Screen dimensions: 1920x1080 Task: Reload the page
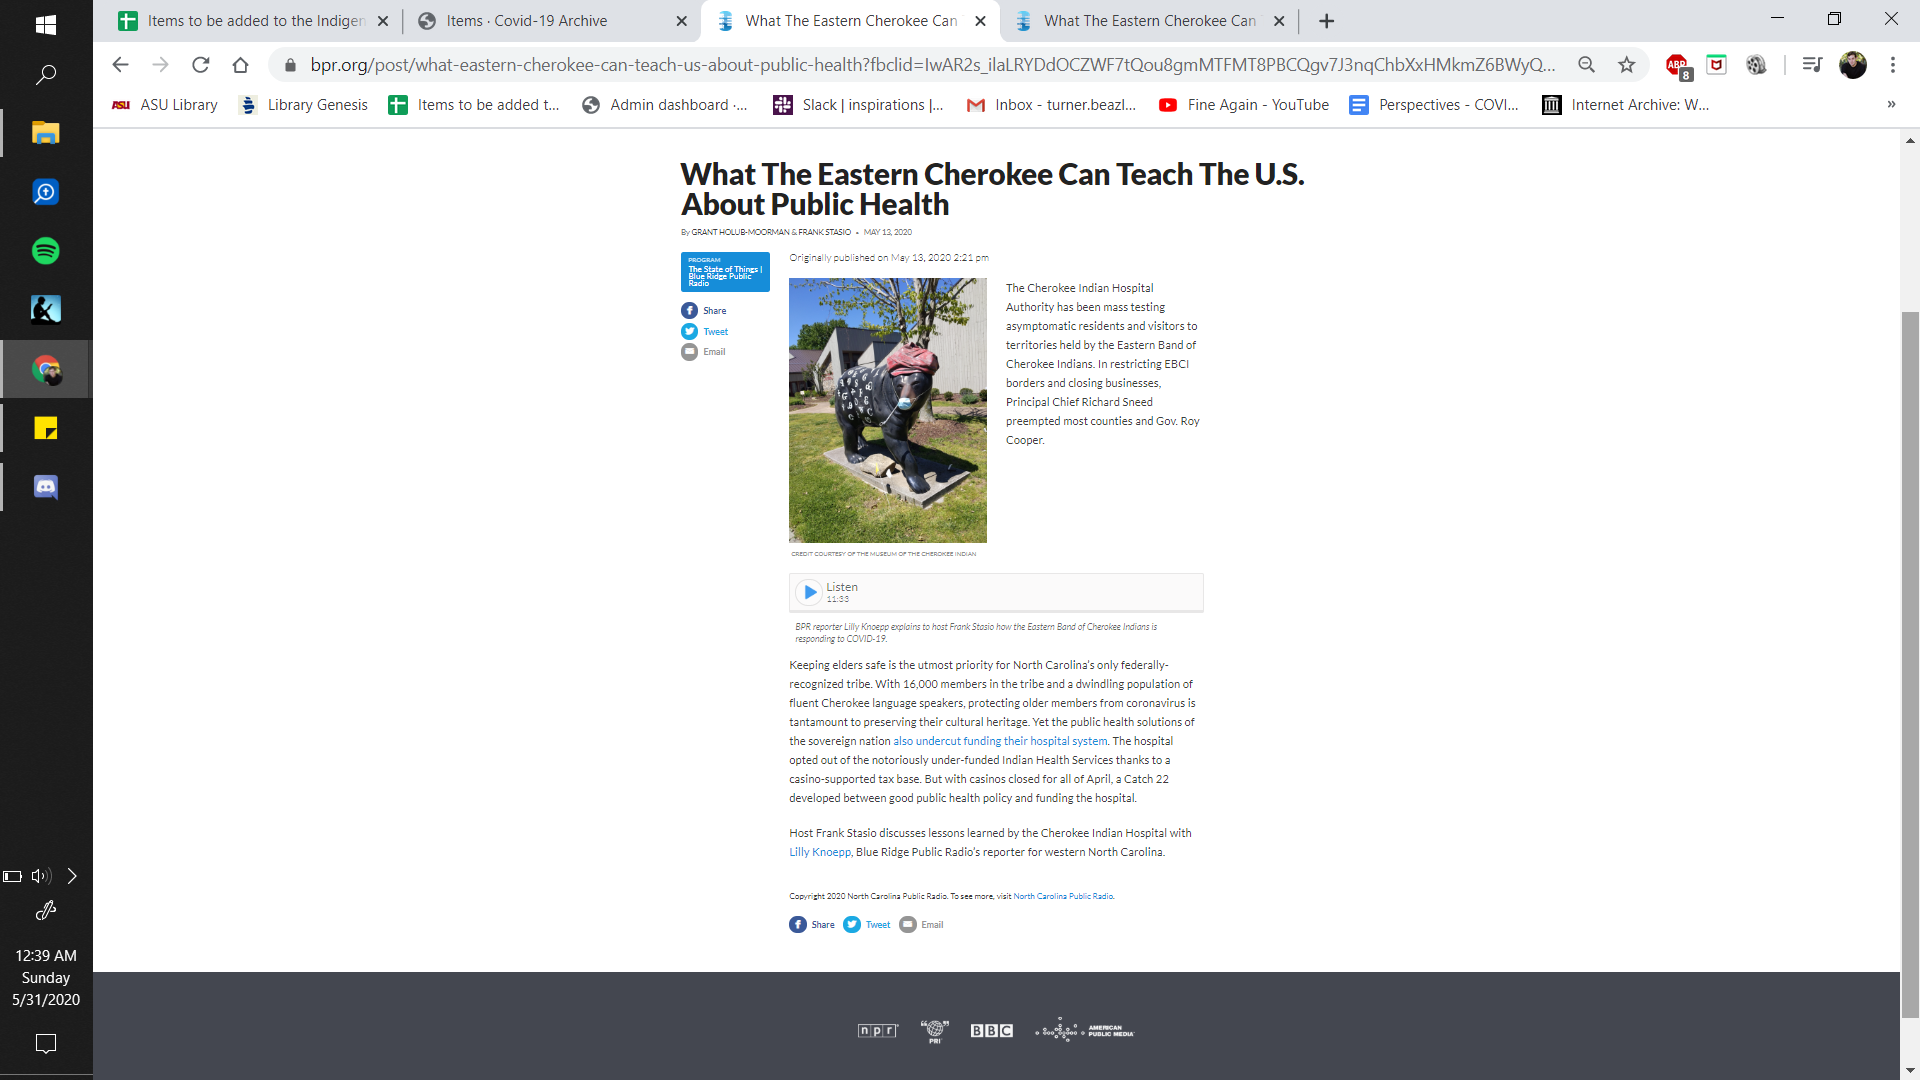(200, 65)
